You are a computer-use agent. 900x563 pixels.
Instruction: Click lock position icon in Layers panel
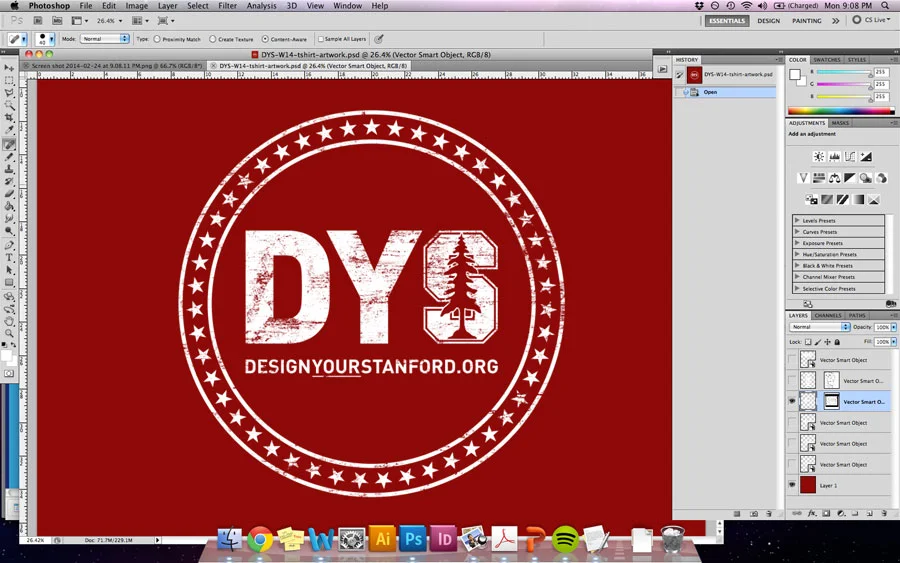(827, 342)
